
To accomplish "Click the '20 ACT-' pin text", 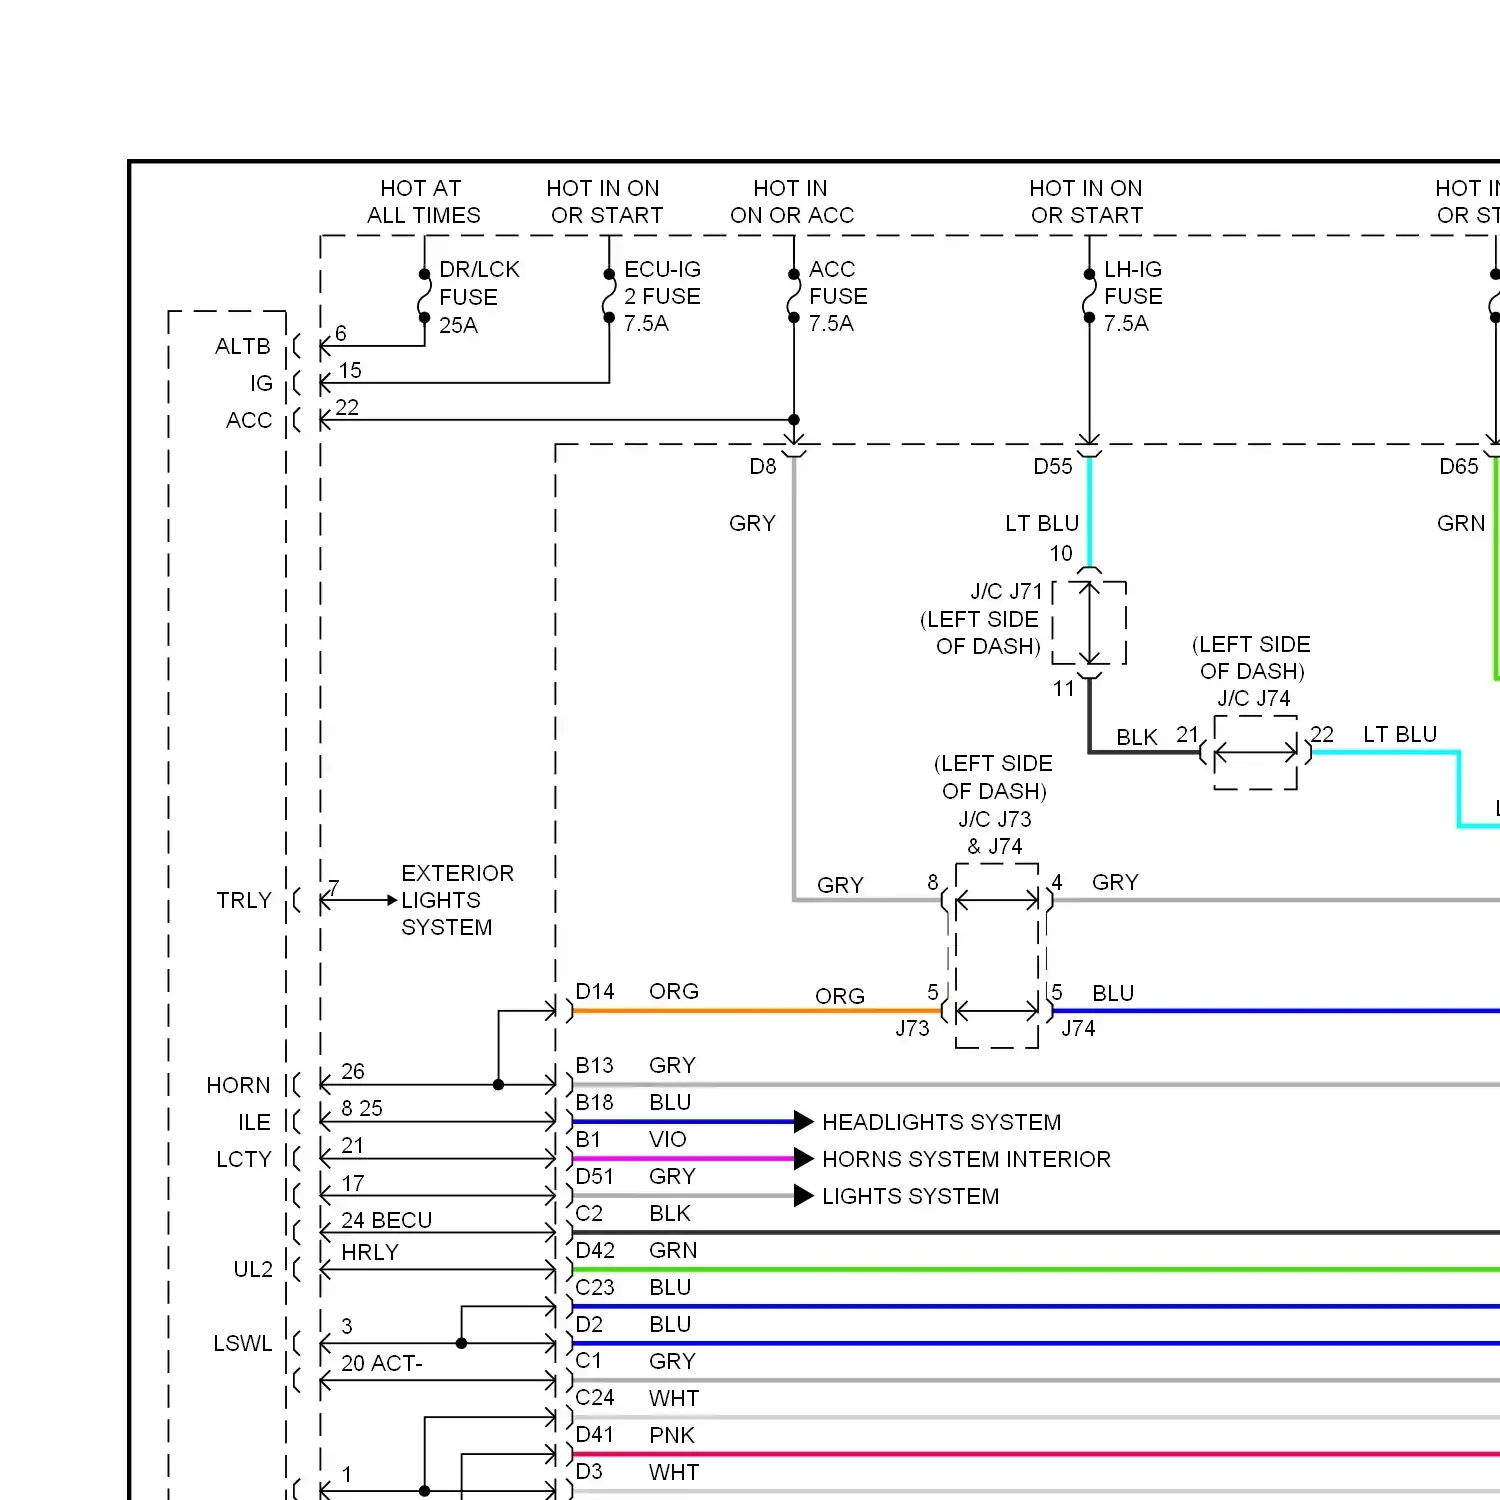I will point(382,1364).
